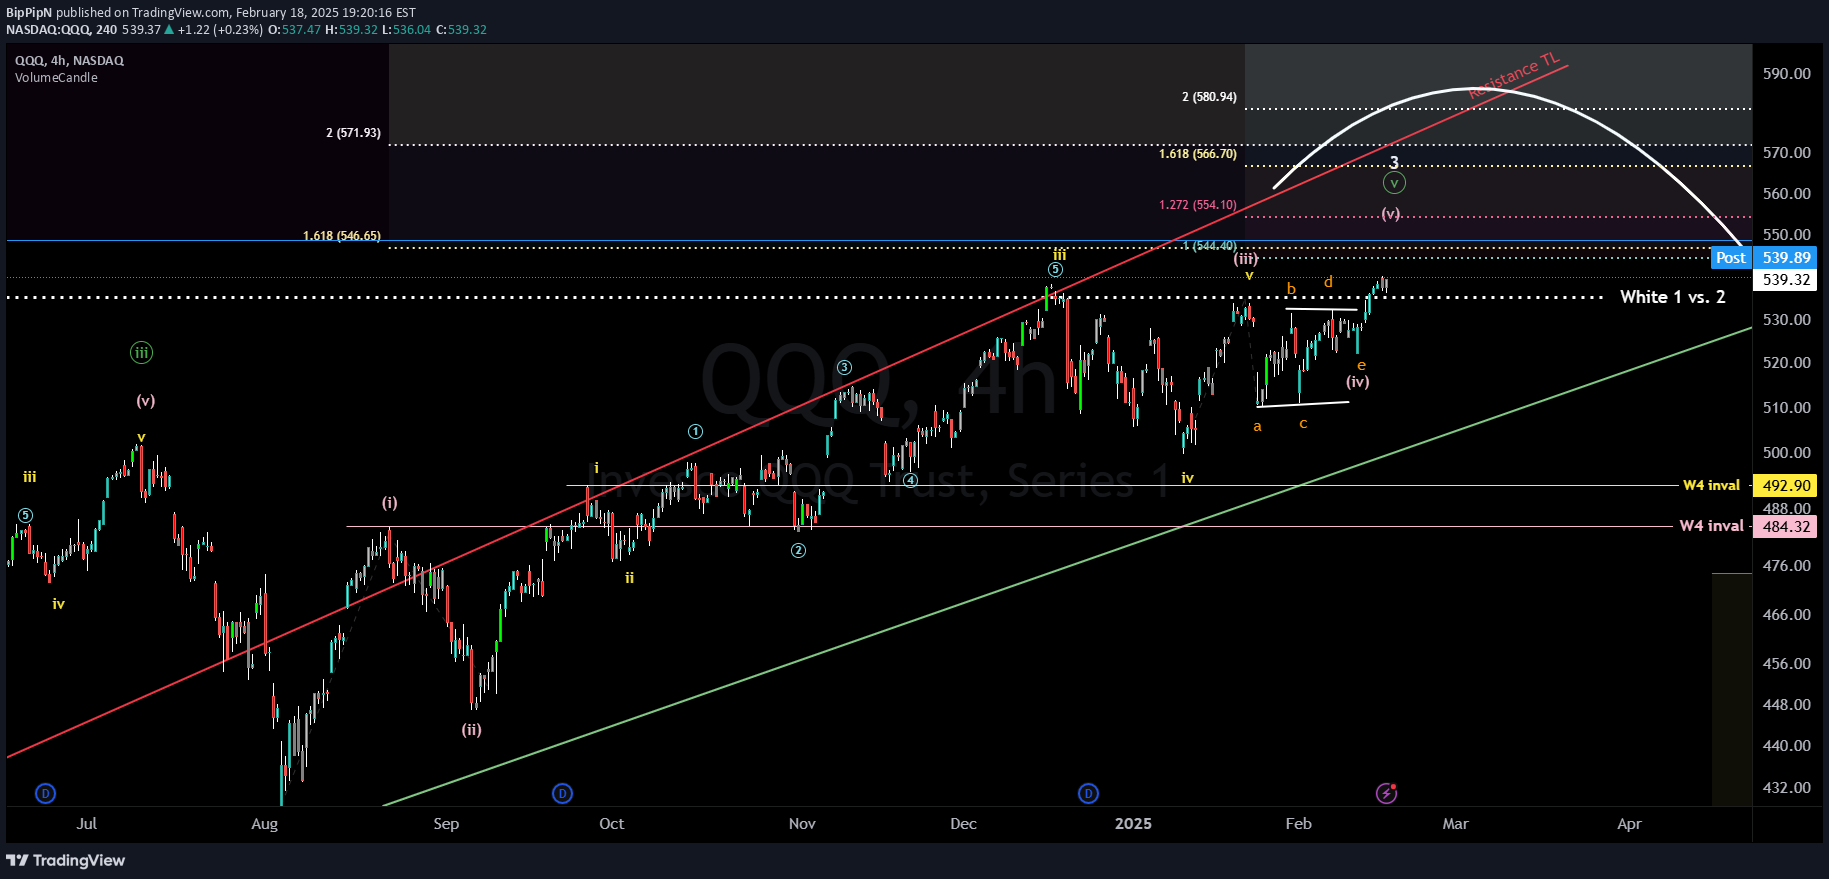Click the NASDAQ:QQQ, 240 symbol text
Screen dimensions: 1829x879
point(62,30)
